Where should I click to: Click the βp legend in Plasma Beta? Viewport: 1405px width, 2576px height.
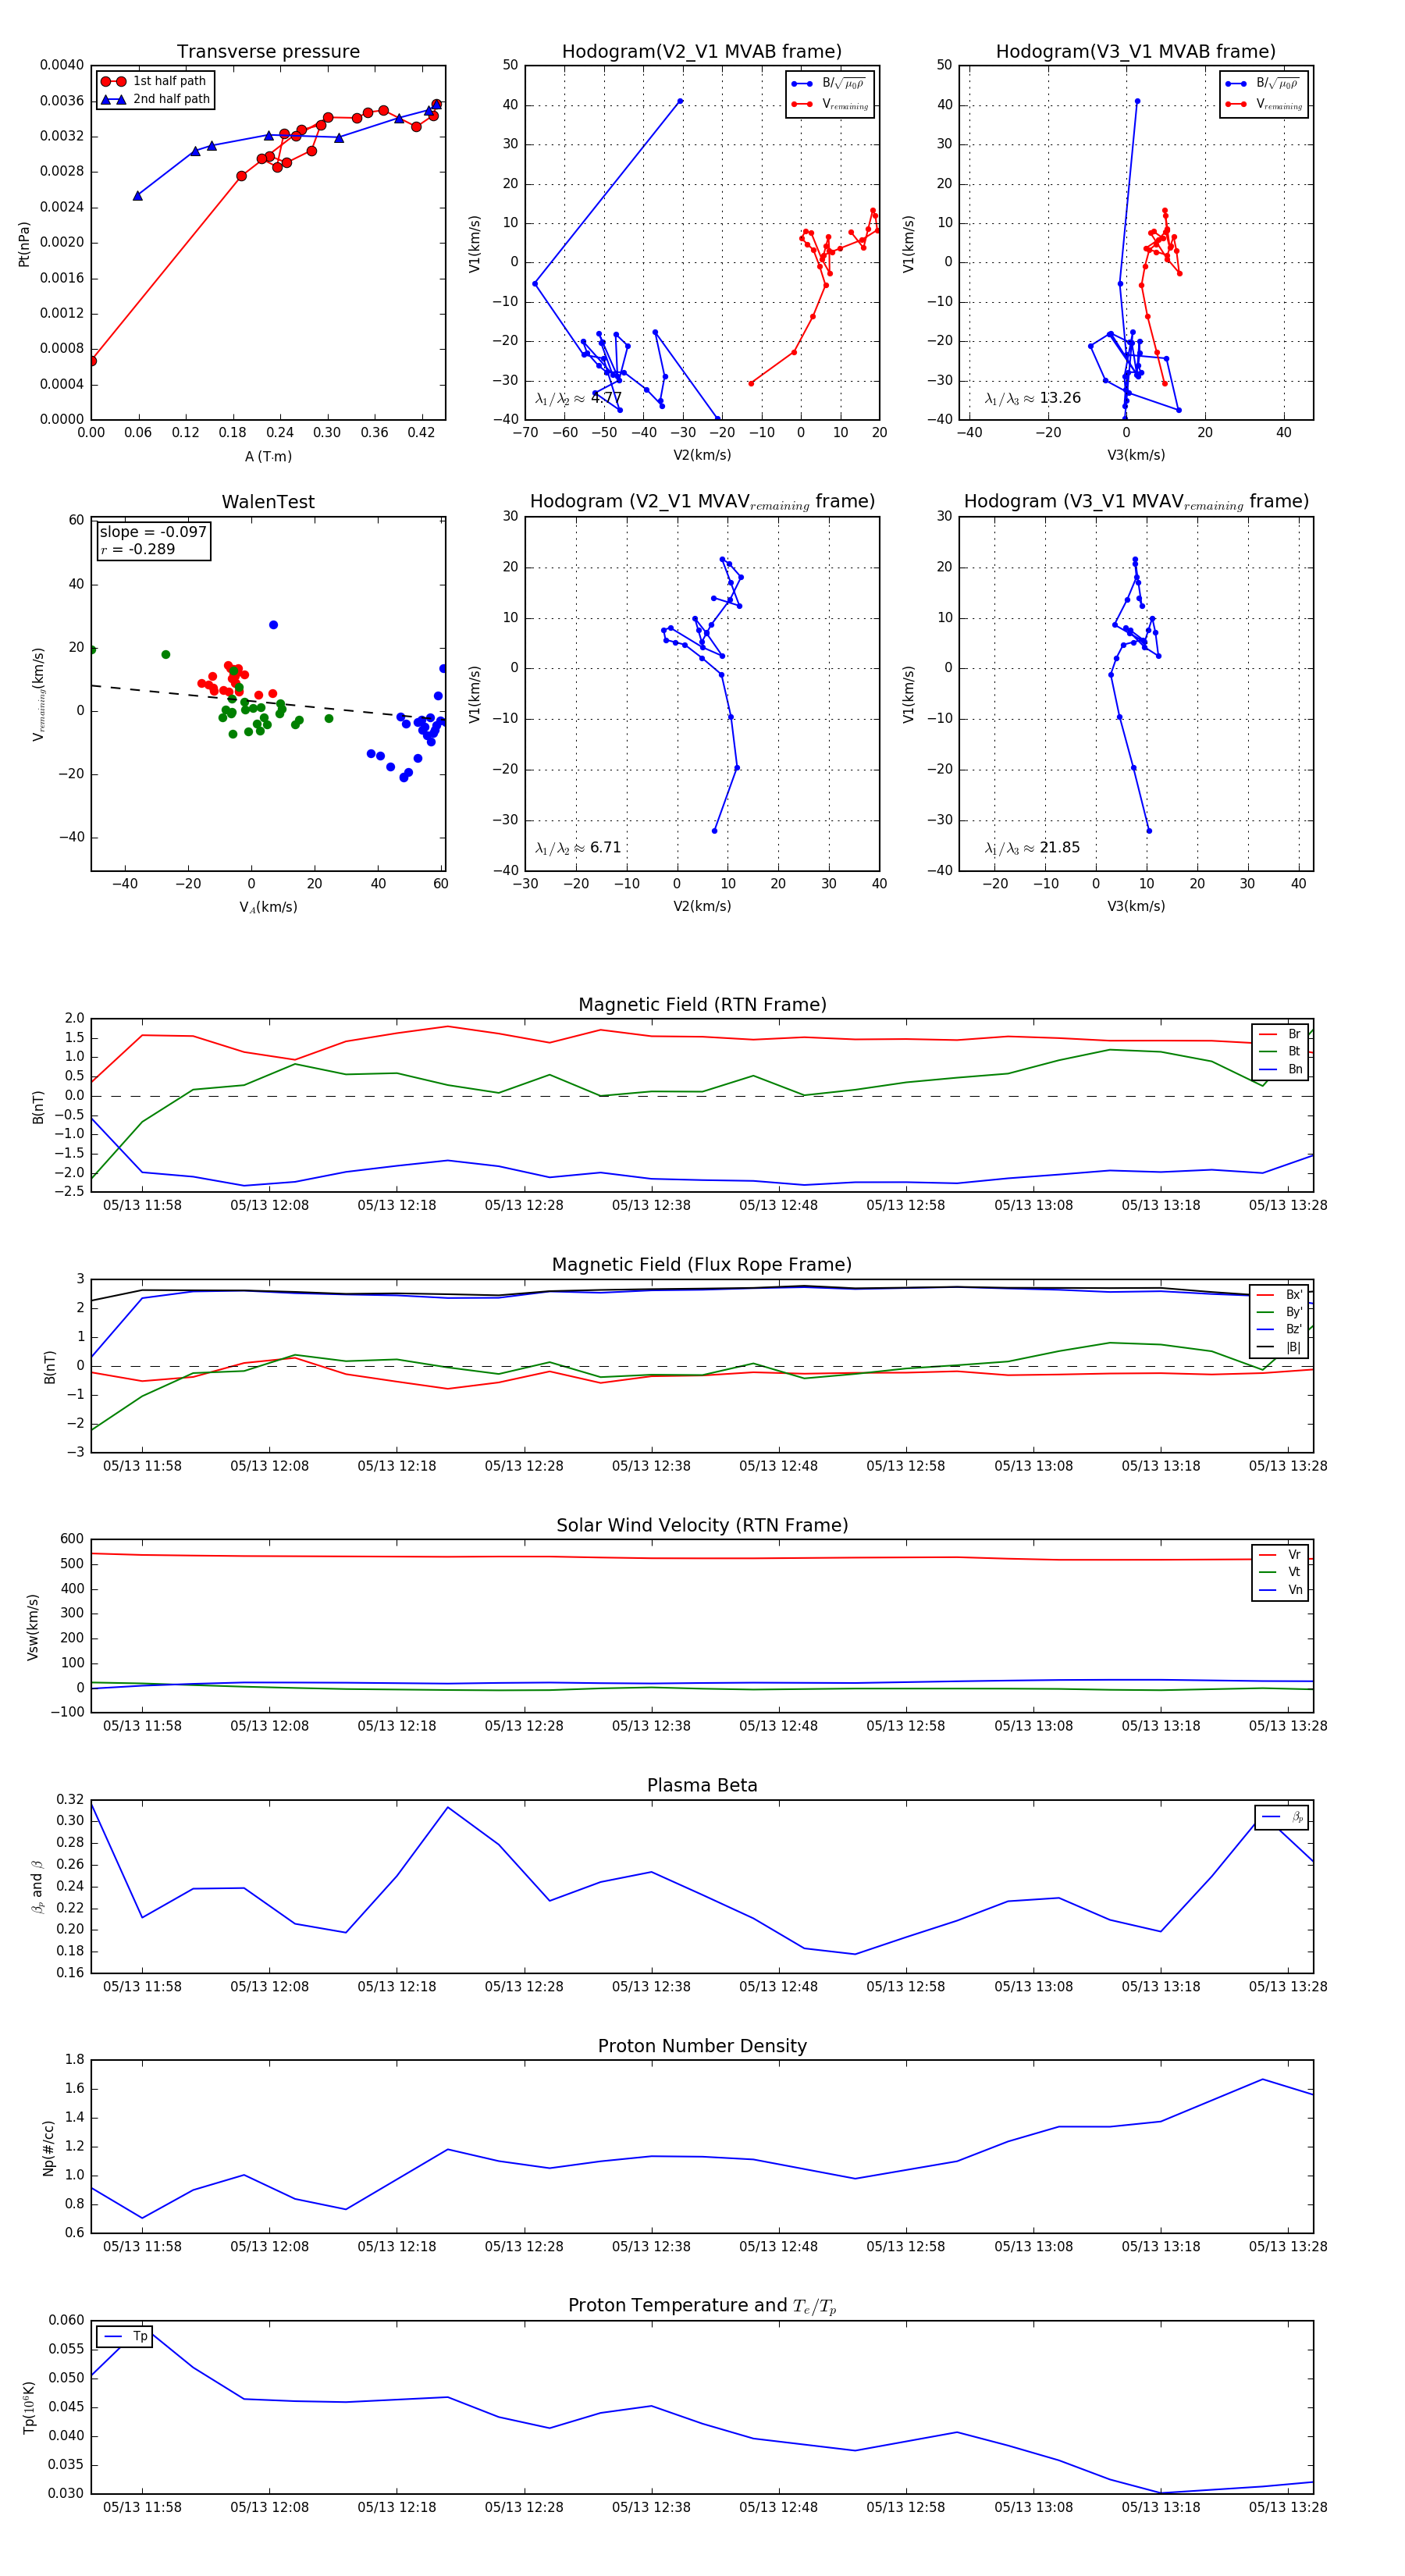1282,1817
